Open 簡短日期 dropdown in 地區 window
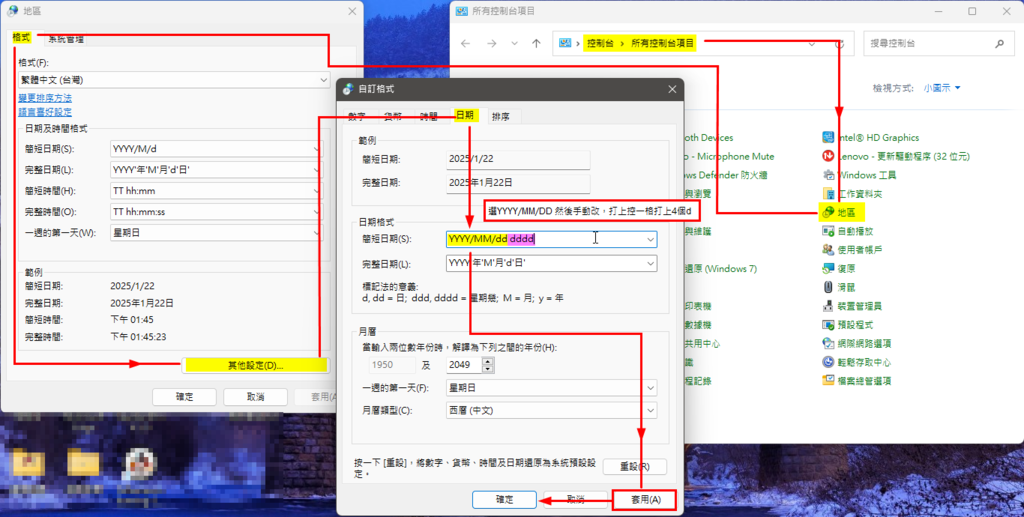Screen dimensions: 1024x517 click(216, 149)
